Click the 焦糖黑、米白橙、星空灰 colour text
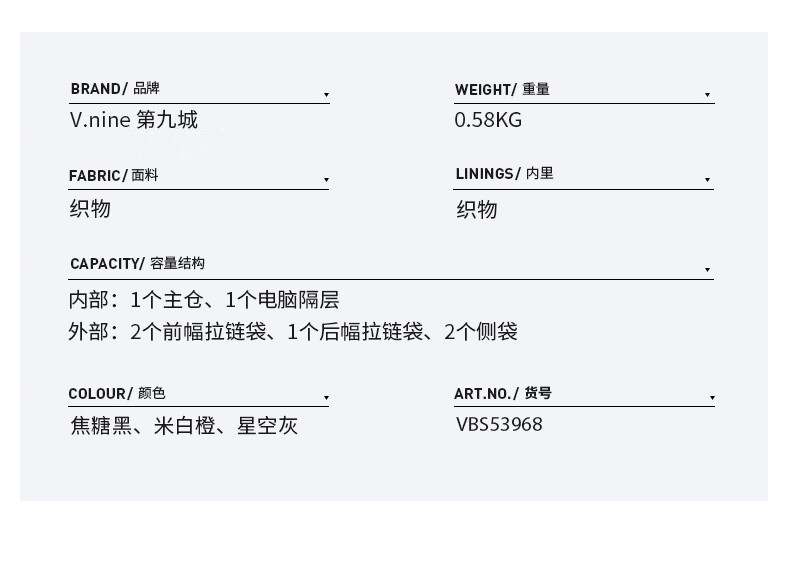790x580 pixels. pos(184,425)
